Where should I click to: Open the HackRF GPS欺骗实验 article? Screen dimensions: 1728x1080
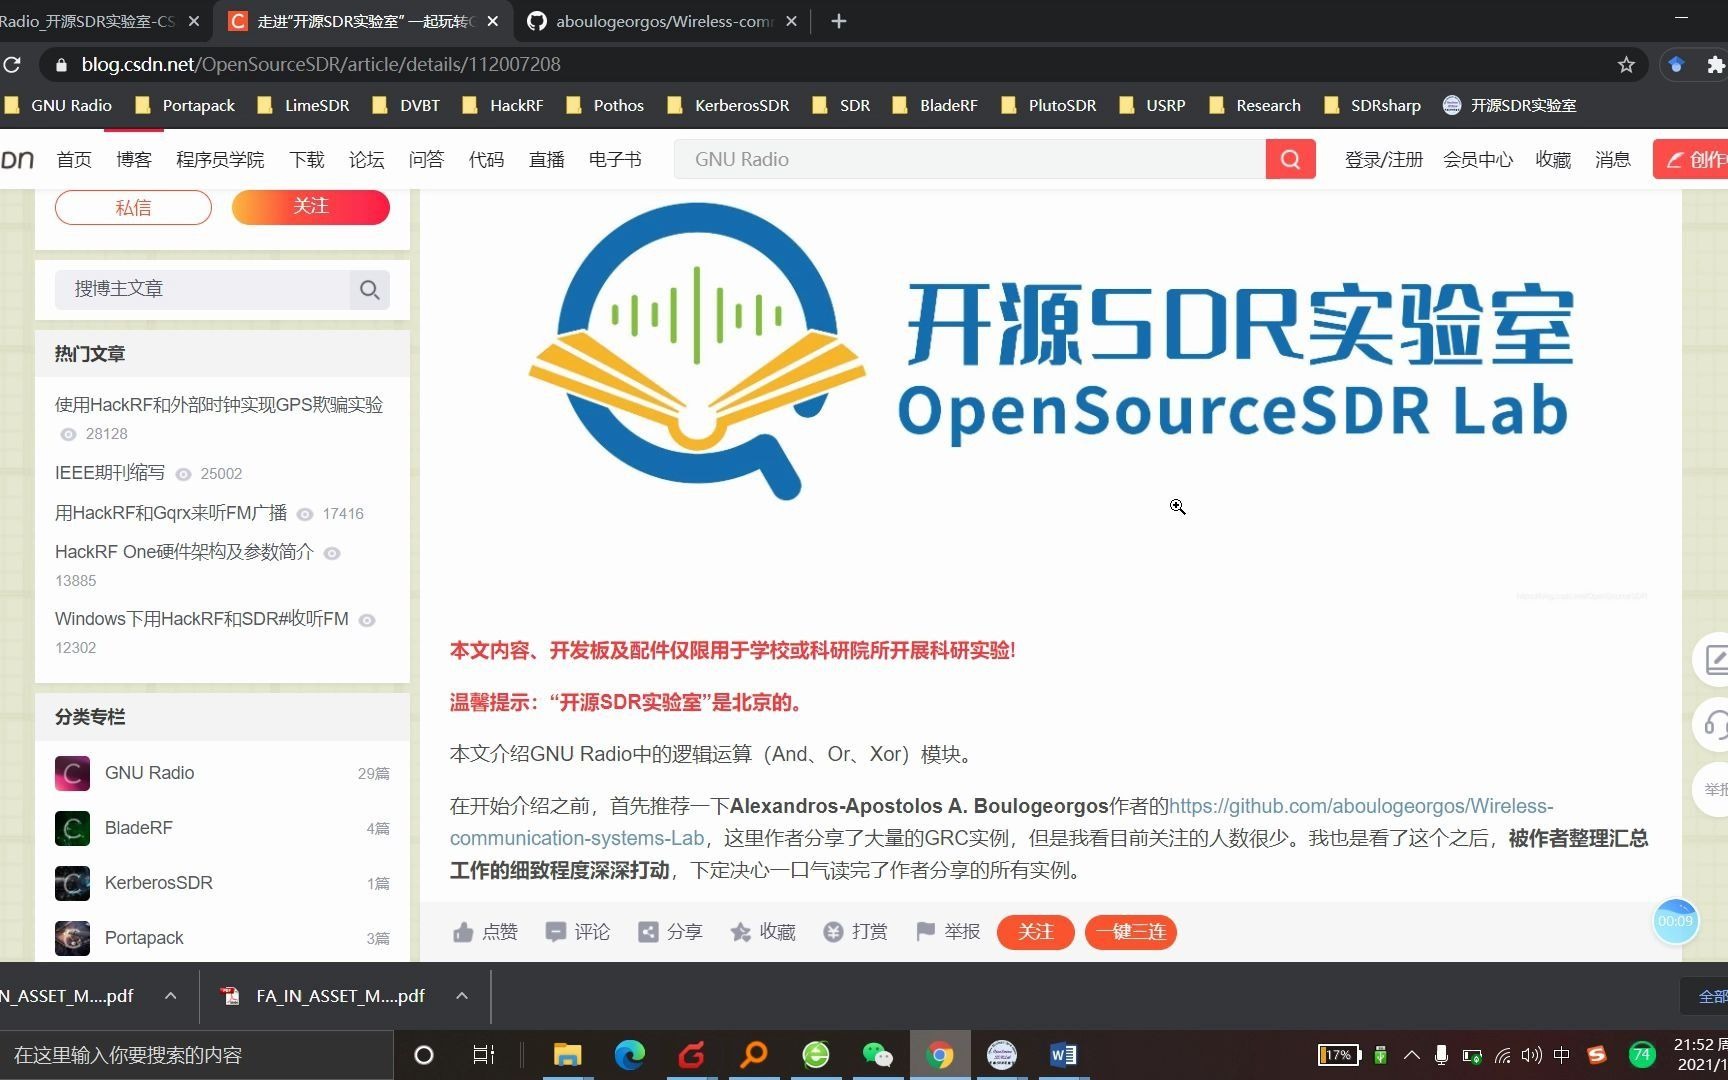219,405
